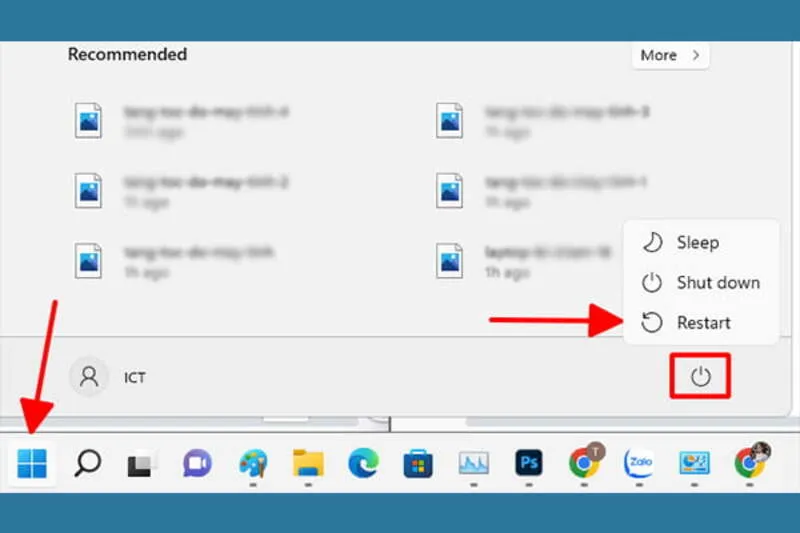Viewport: 800px width, 533px height.
Task: Open File Explorer folder icon
Action: [x=308, y=463]
